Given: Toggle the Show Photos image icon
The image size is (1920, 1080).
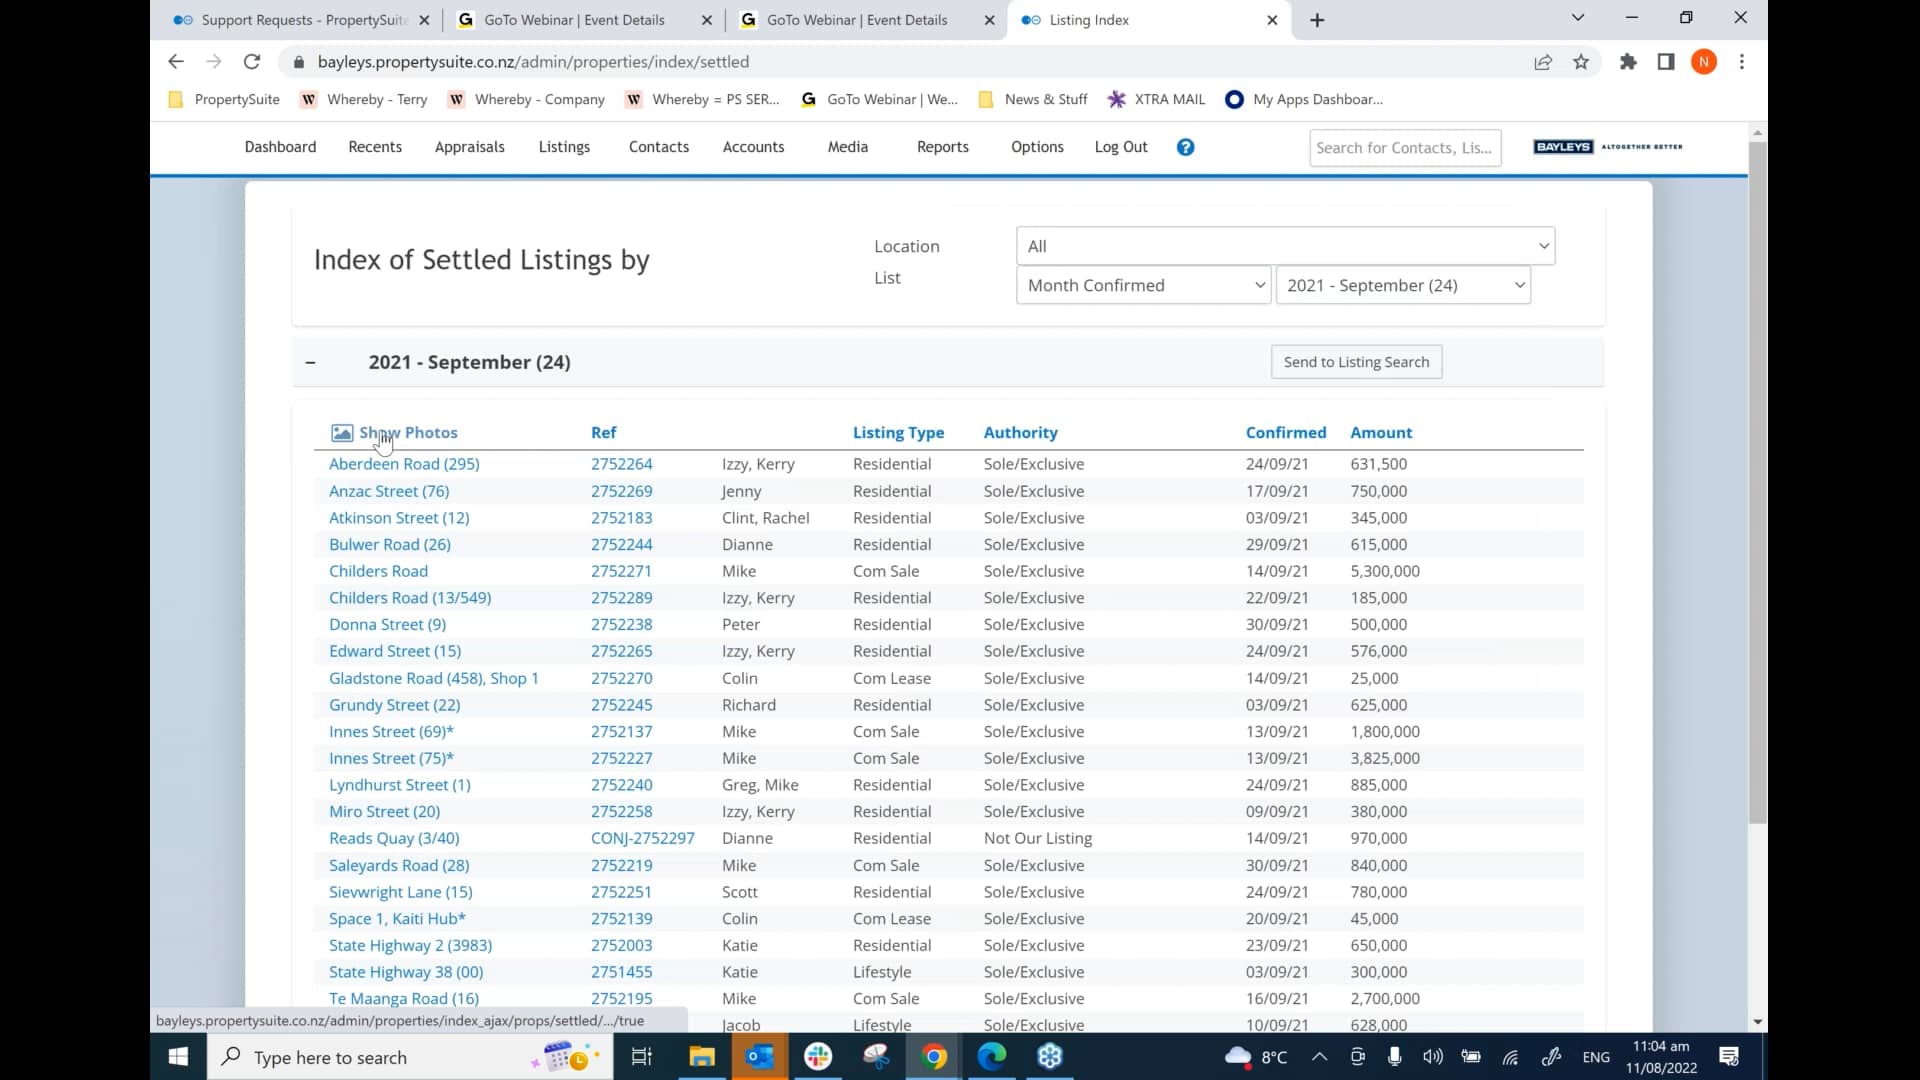Looking at the screenshot, I should 342,433.
